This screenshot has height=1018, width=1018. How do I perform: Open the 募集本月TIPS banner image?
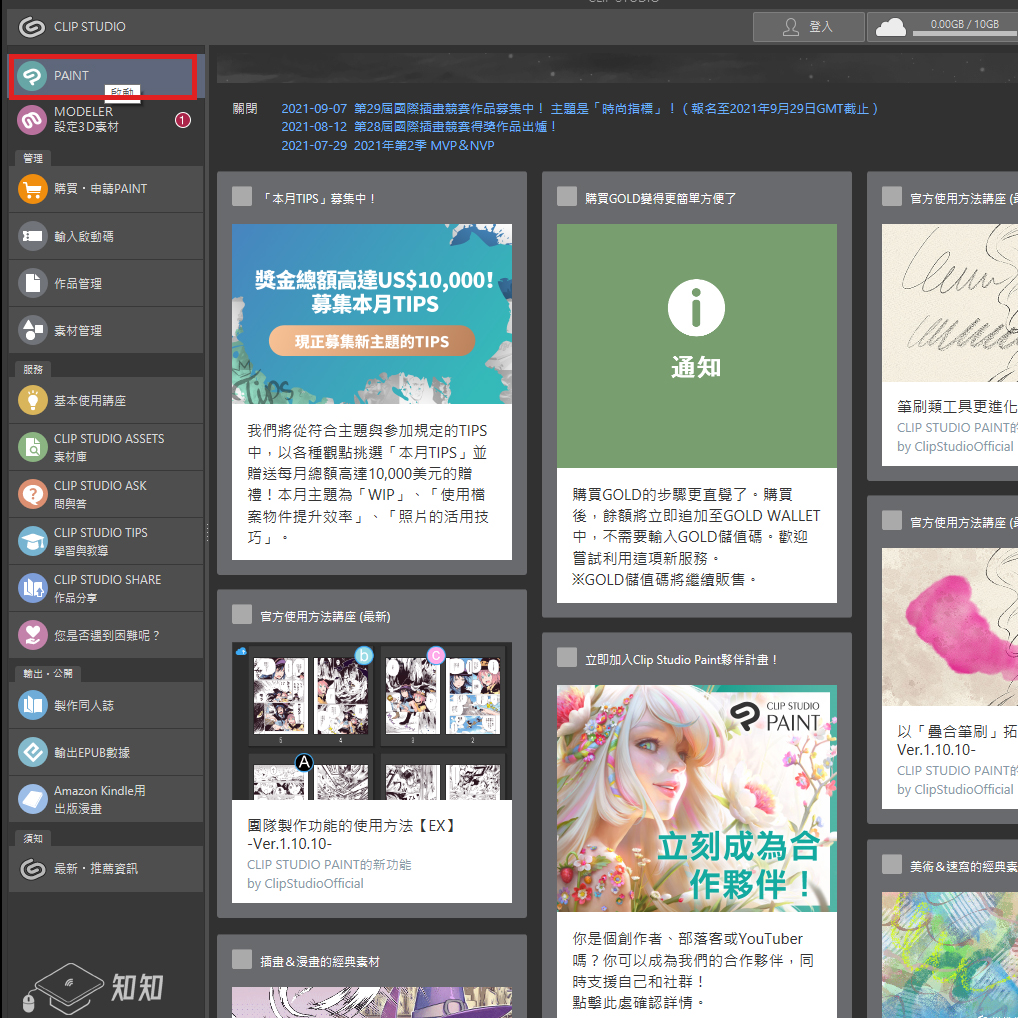click(371, 314)
